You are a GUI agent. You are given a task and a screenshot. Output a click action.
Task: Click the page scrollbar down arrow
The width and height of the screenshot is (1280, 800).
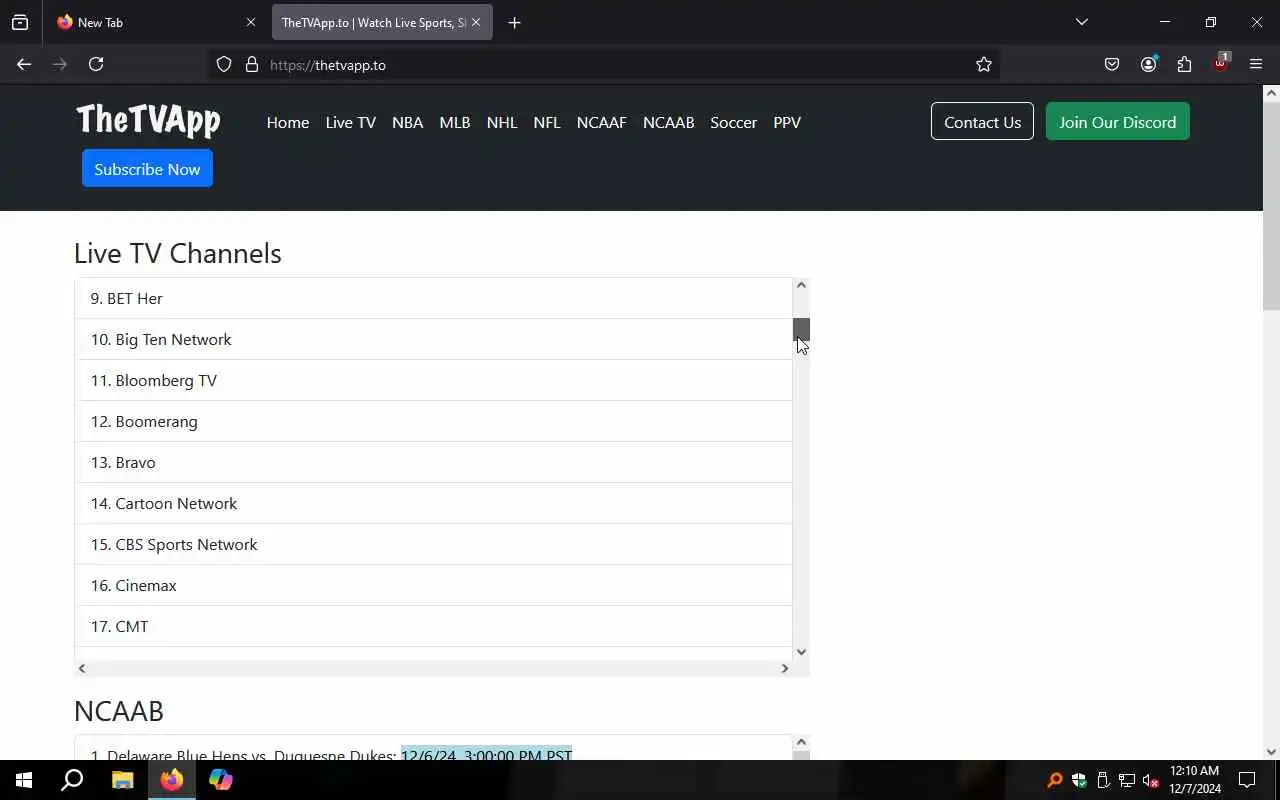tap(1271, 752)
